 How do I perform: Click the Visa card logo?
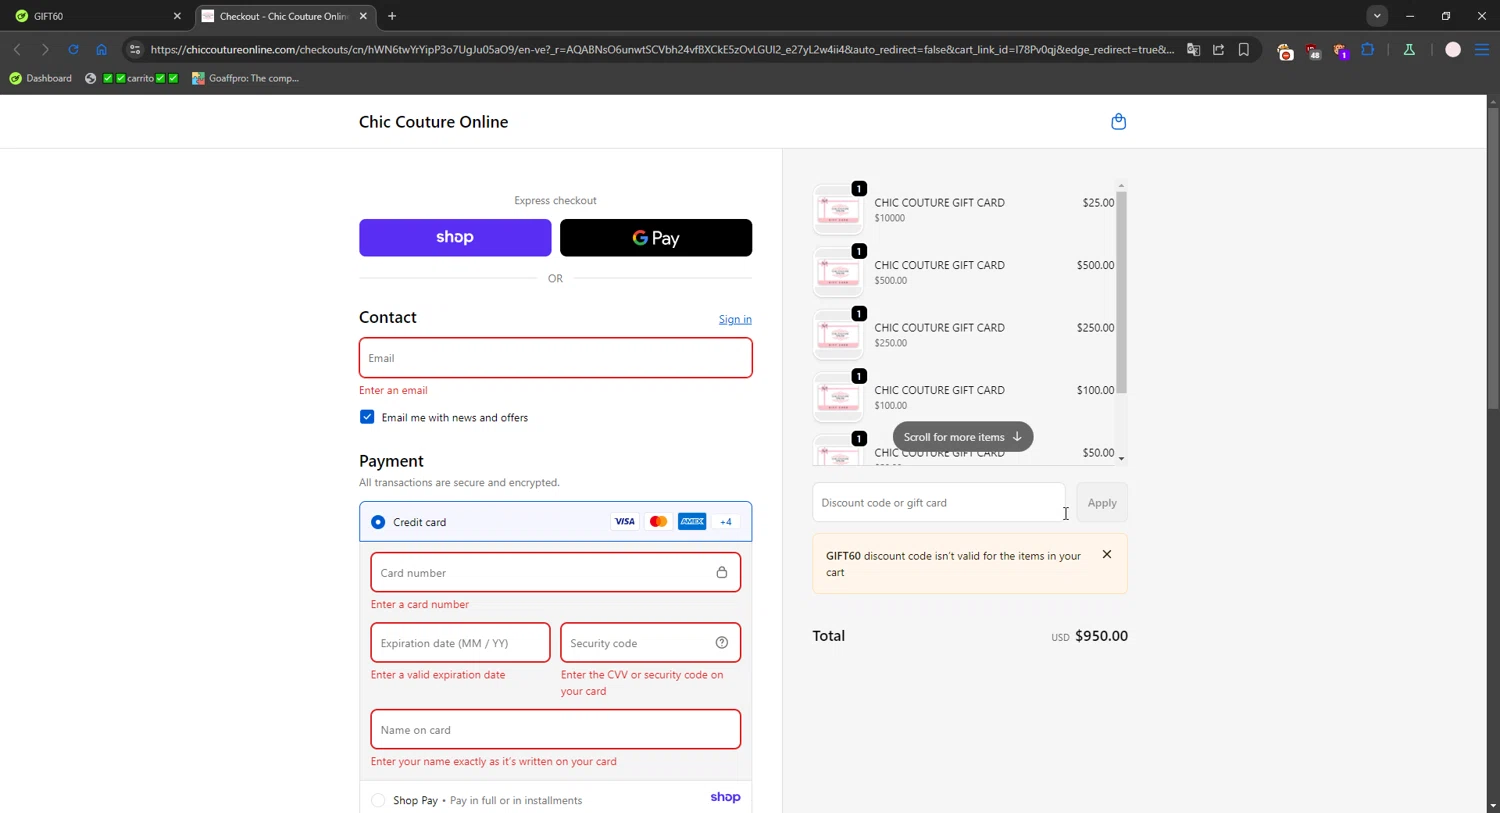click(x=624, y=522)
